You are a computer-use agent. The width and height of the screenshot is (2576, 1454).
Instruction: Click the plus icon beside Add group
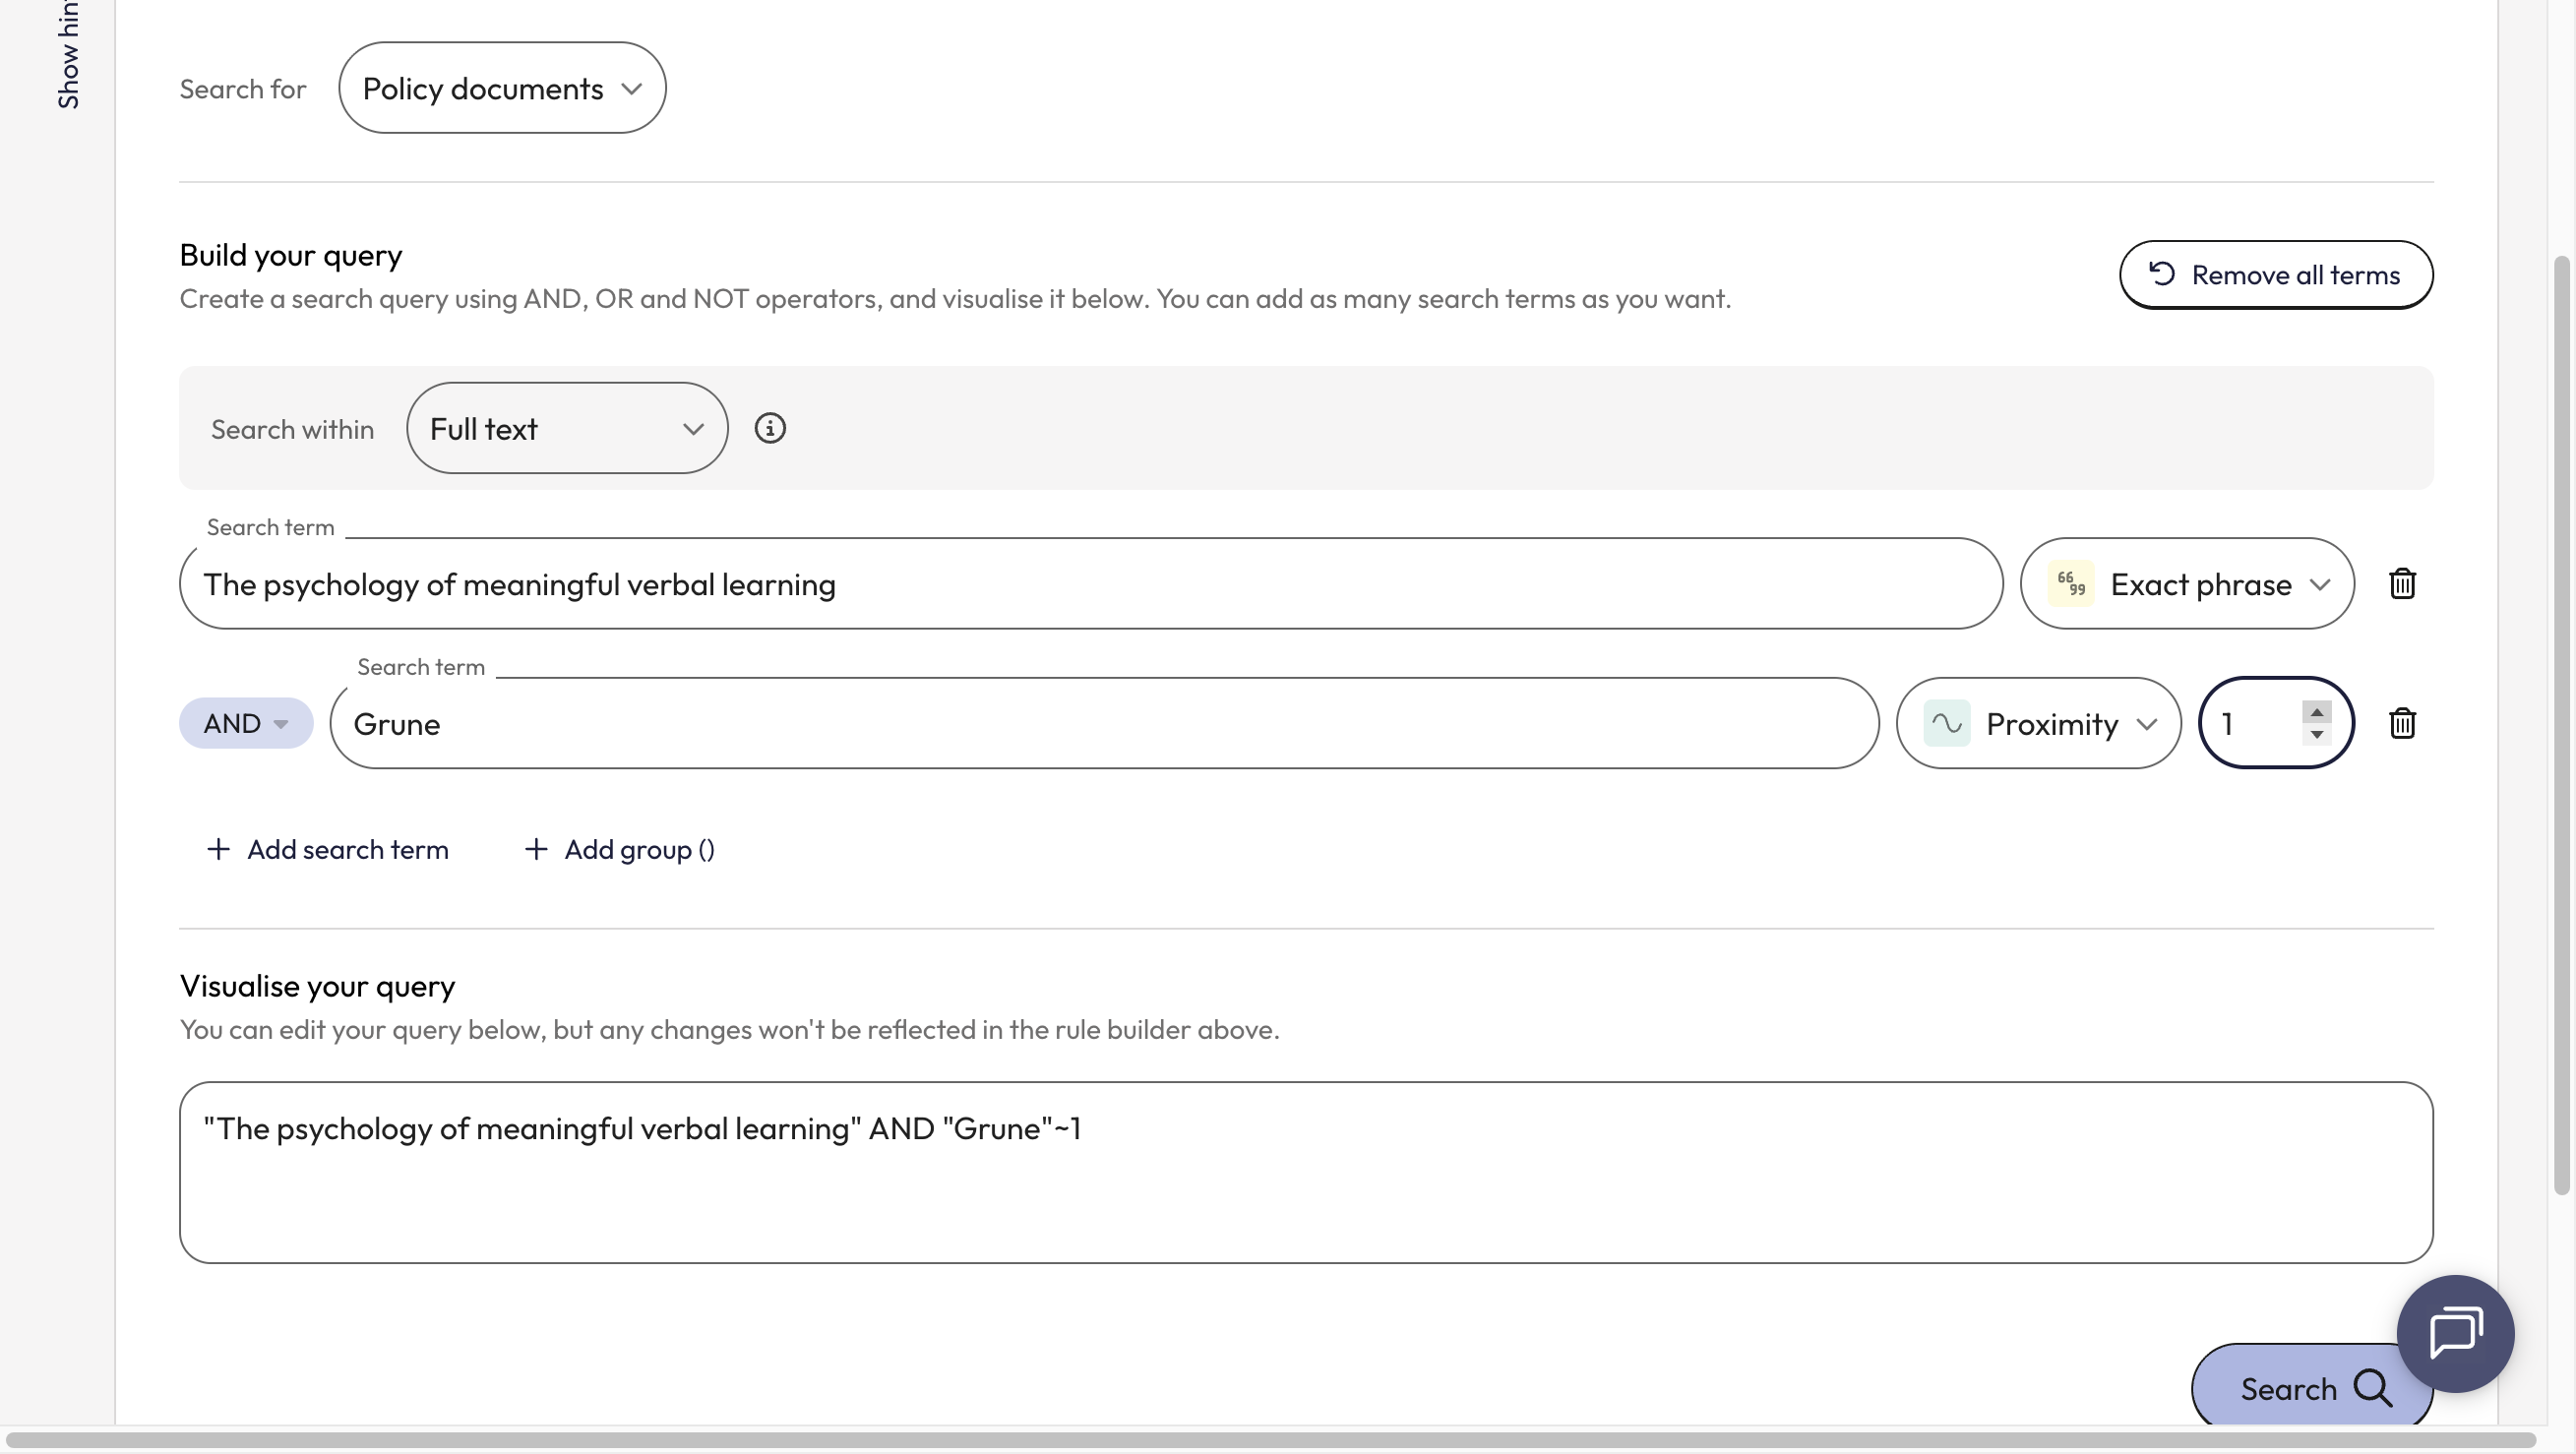(536, 849)
